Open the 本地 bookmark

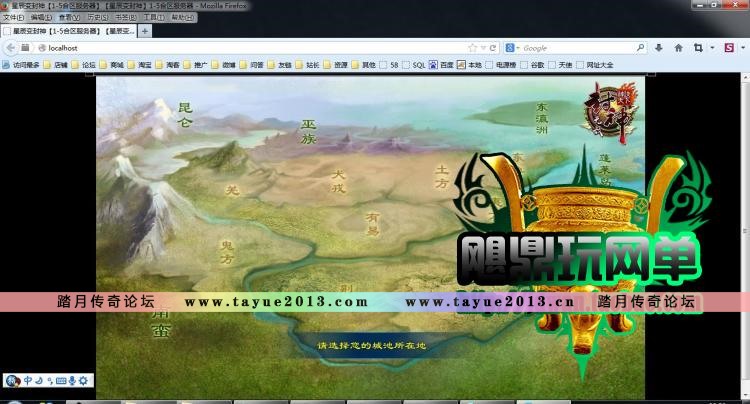(x=469, y=65)
